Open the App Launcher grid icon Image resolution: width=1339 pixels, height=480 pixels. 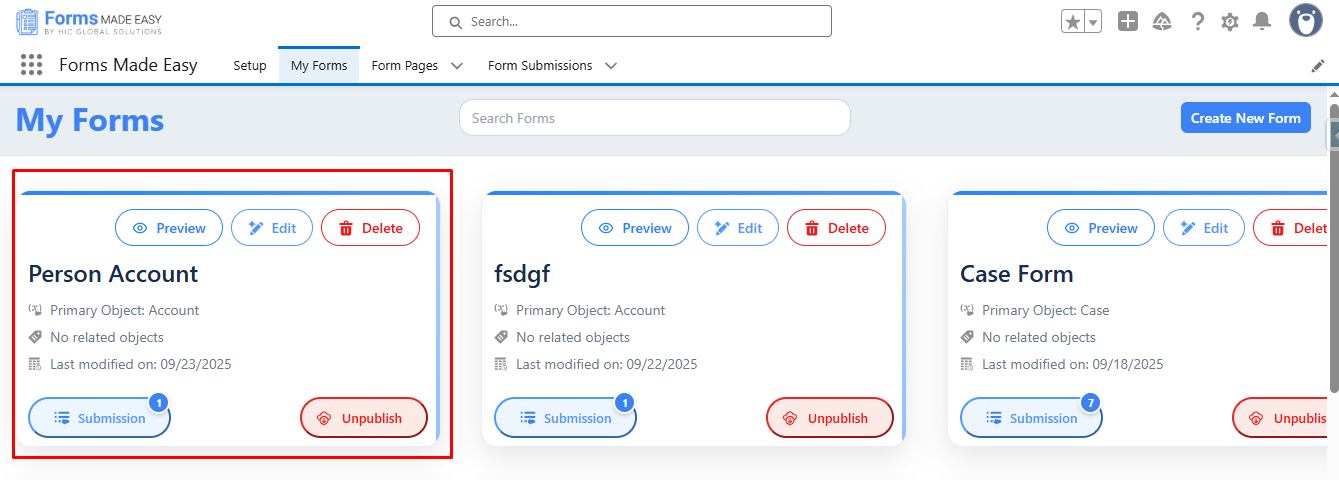[31, 65]
